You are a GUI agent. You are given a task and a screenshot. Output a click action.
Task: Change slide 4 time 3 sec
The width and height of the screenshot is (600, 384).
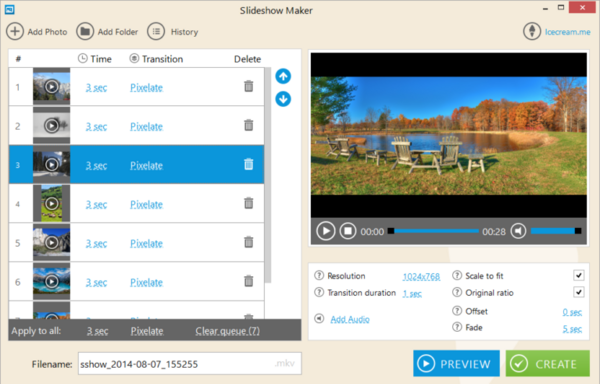96,205
